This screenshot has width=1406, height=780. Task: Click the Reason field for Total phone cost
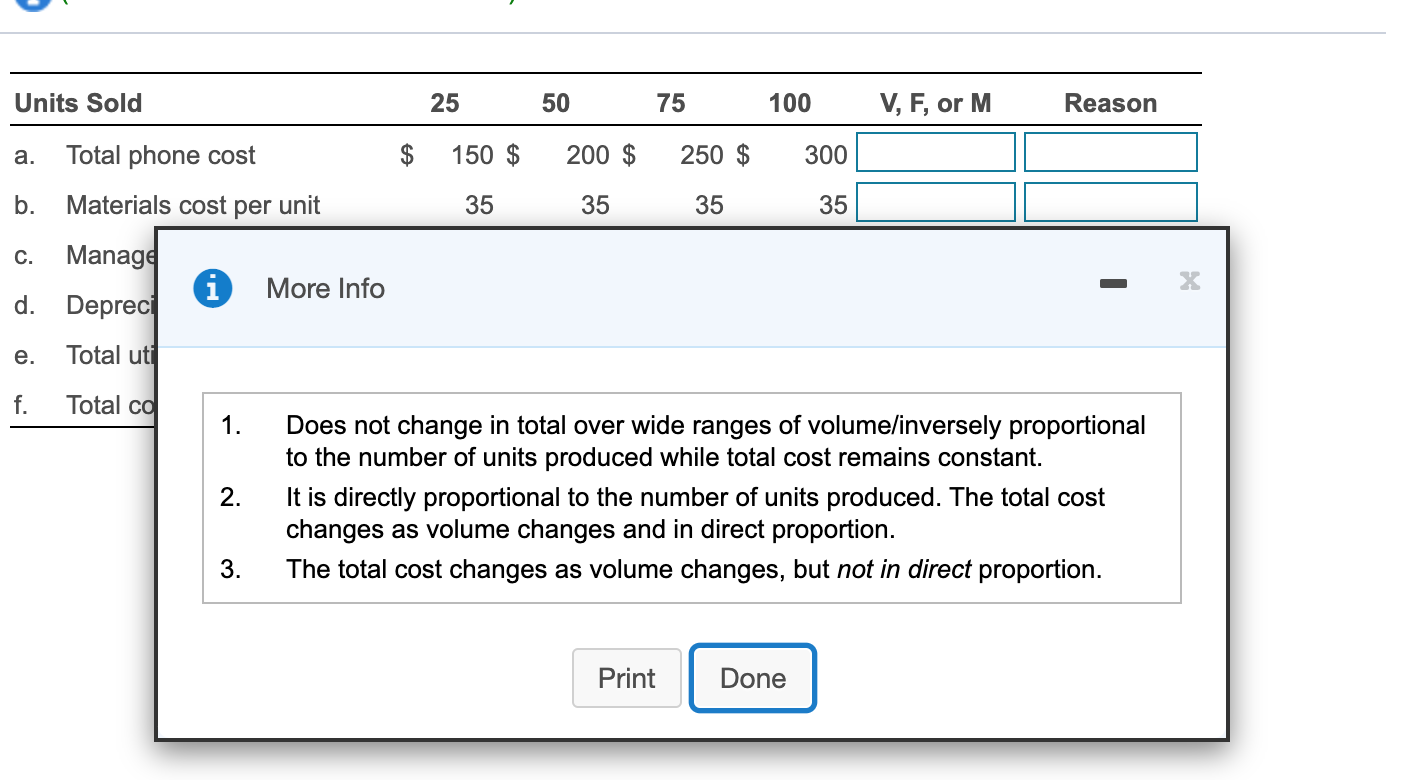click(1110, 152)
